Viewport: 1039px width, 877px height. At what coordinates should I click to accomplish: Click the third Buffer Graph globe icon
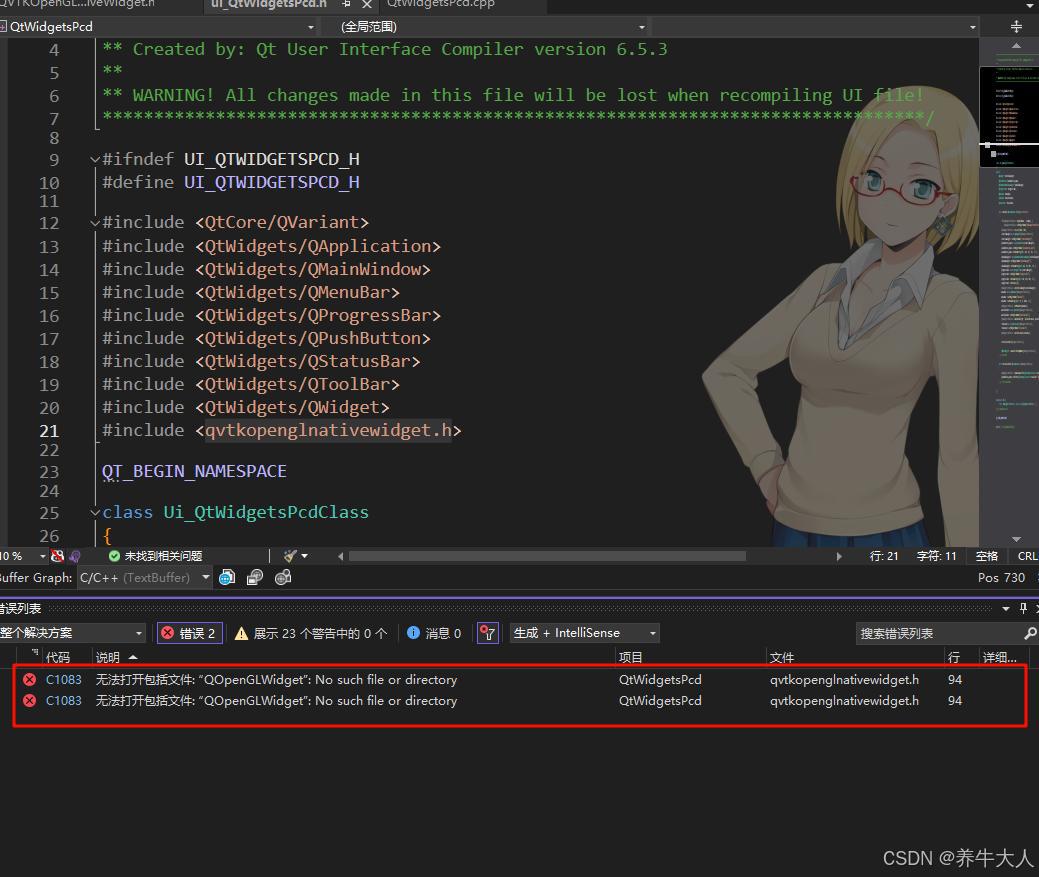pos(283,578)
